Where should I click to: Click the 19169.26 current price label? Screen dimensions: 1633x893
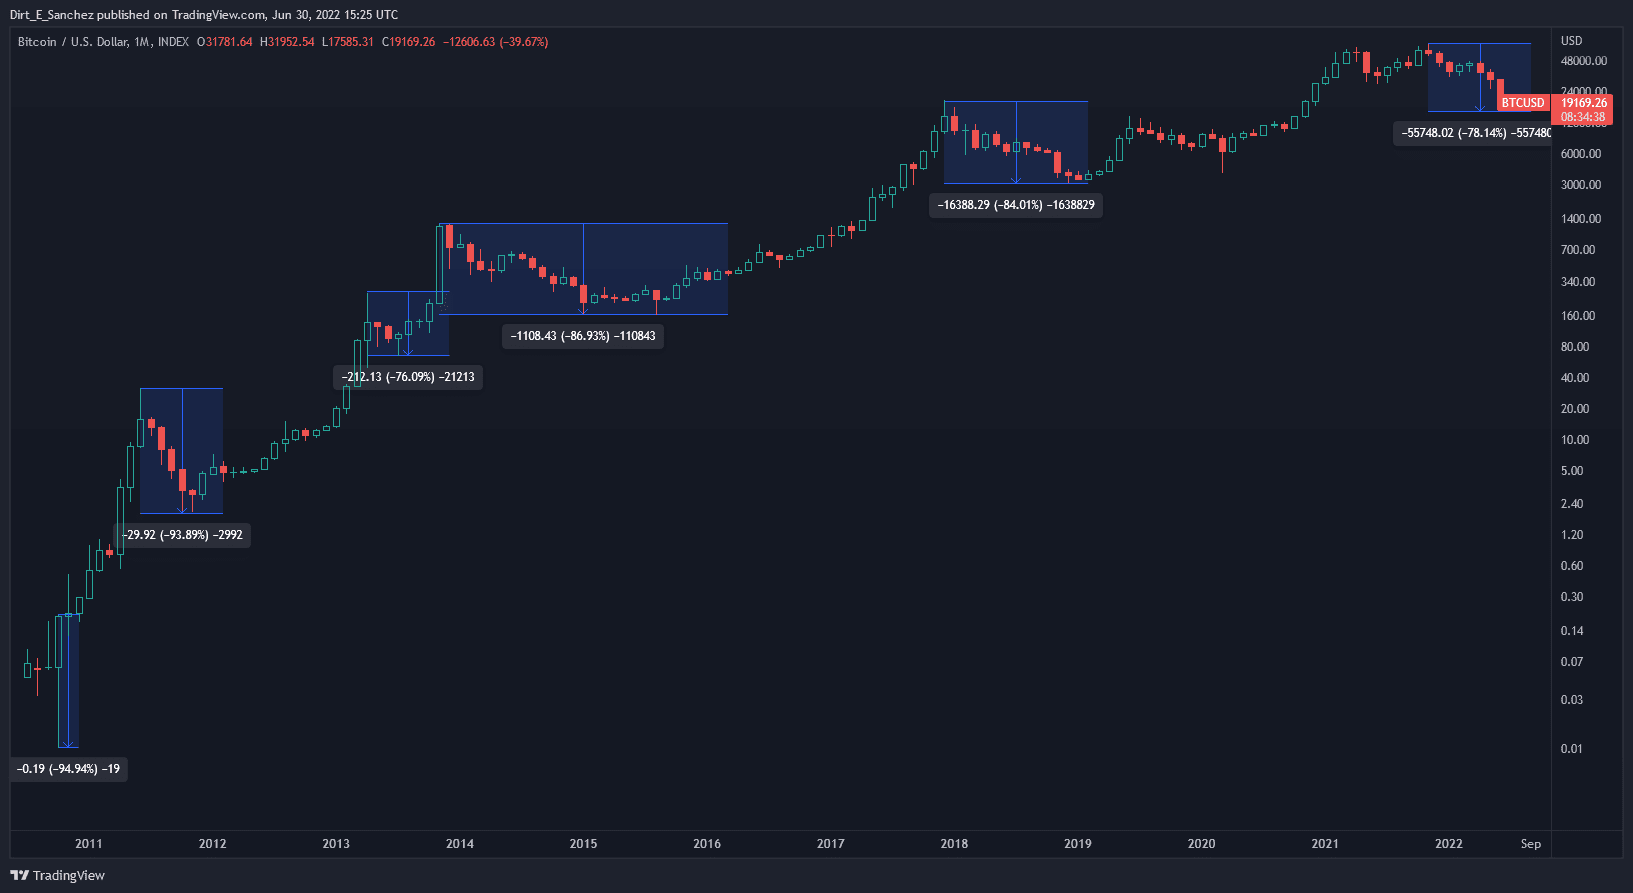coord(1584,103)
